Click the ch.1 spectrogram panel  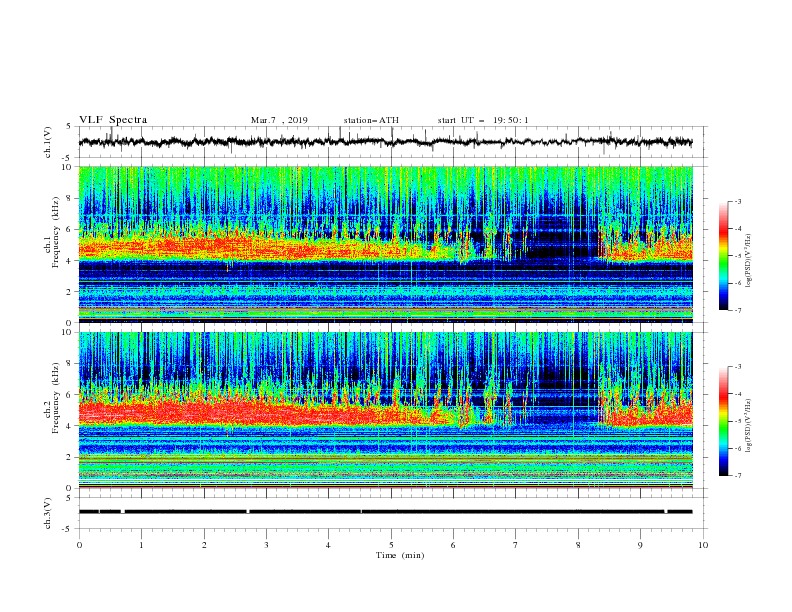[385, 244]
